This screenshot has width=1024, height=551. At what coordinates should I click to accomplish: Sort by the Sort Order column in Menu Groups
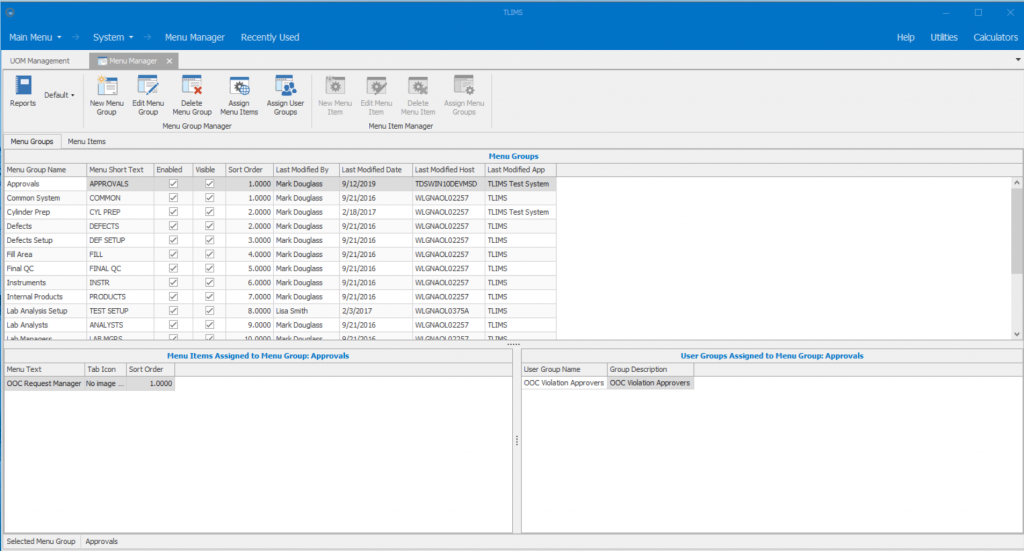pyautogui.click(x=249, y=170)
